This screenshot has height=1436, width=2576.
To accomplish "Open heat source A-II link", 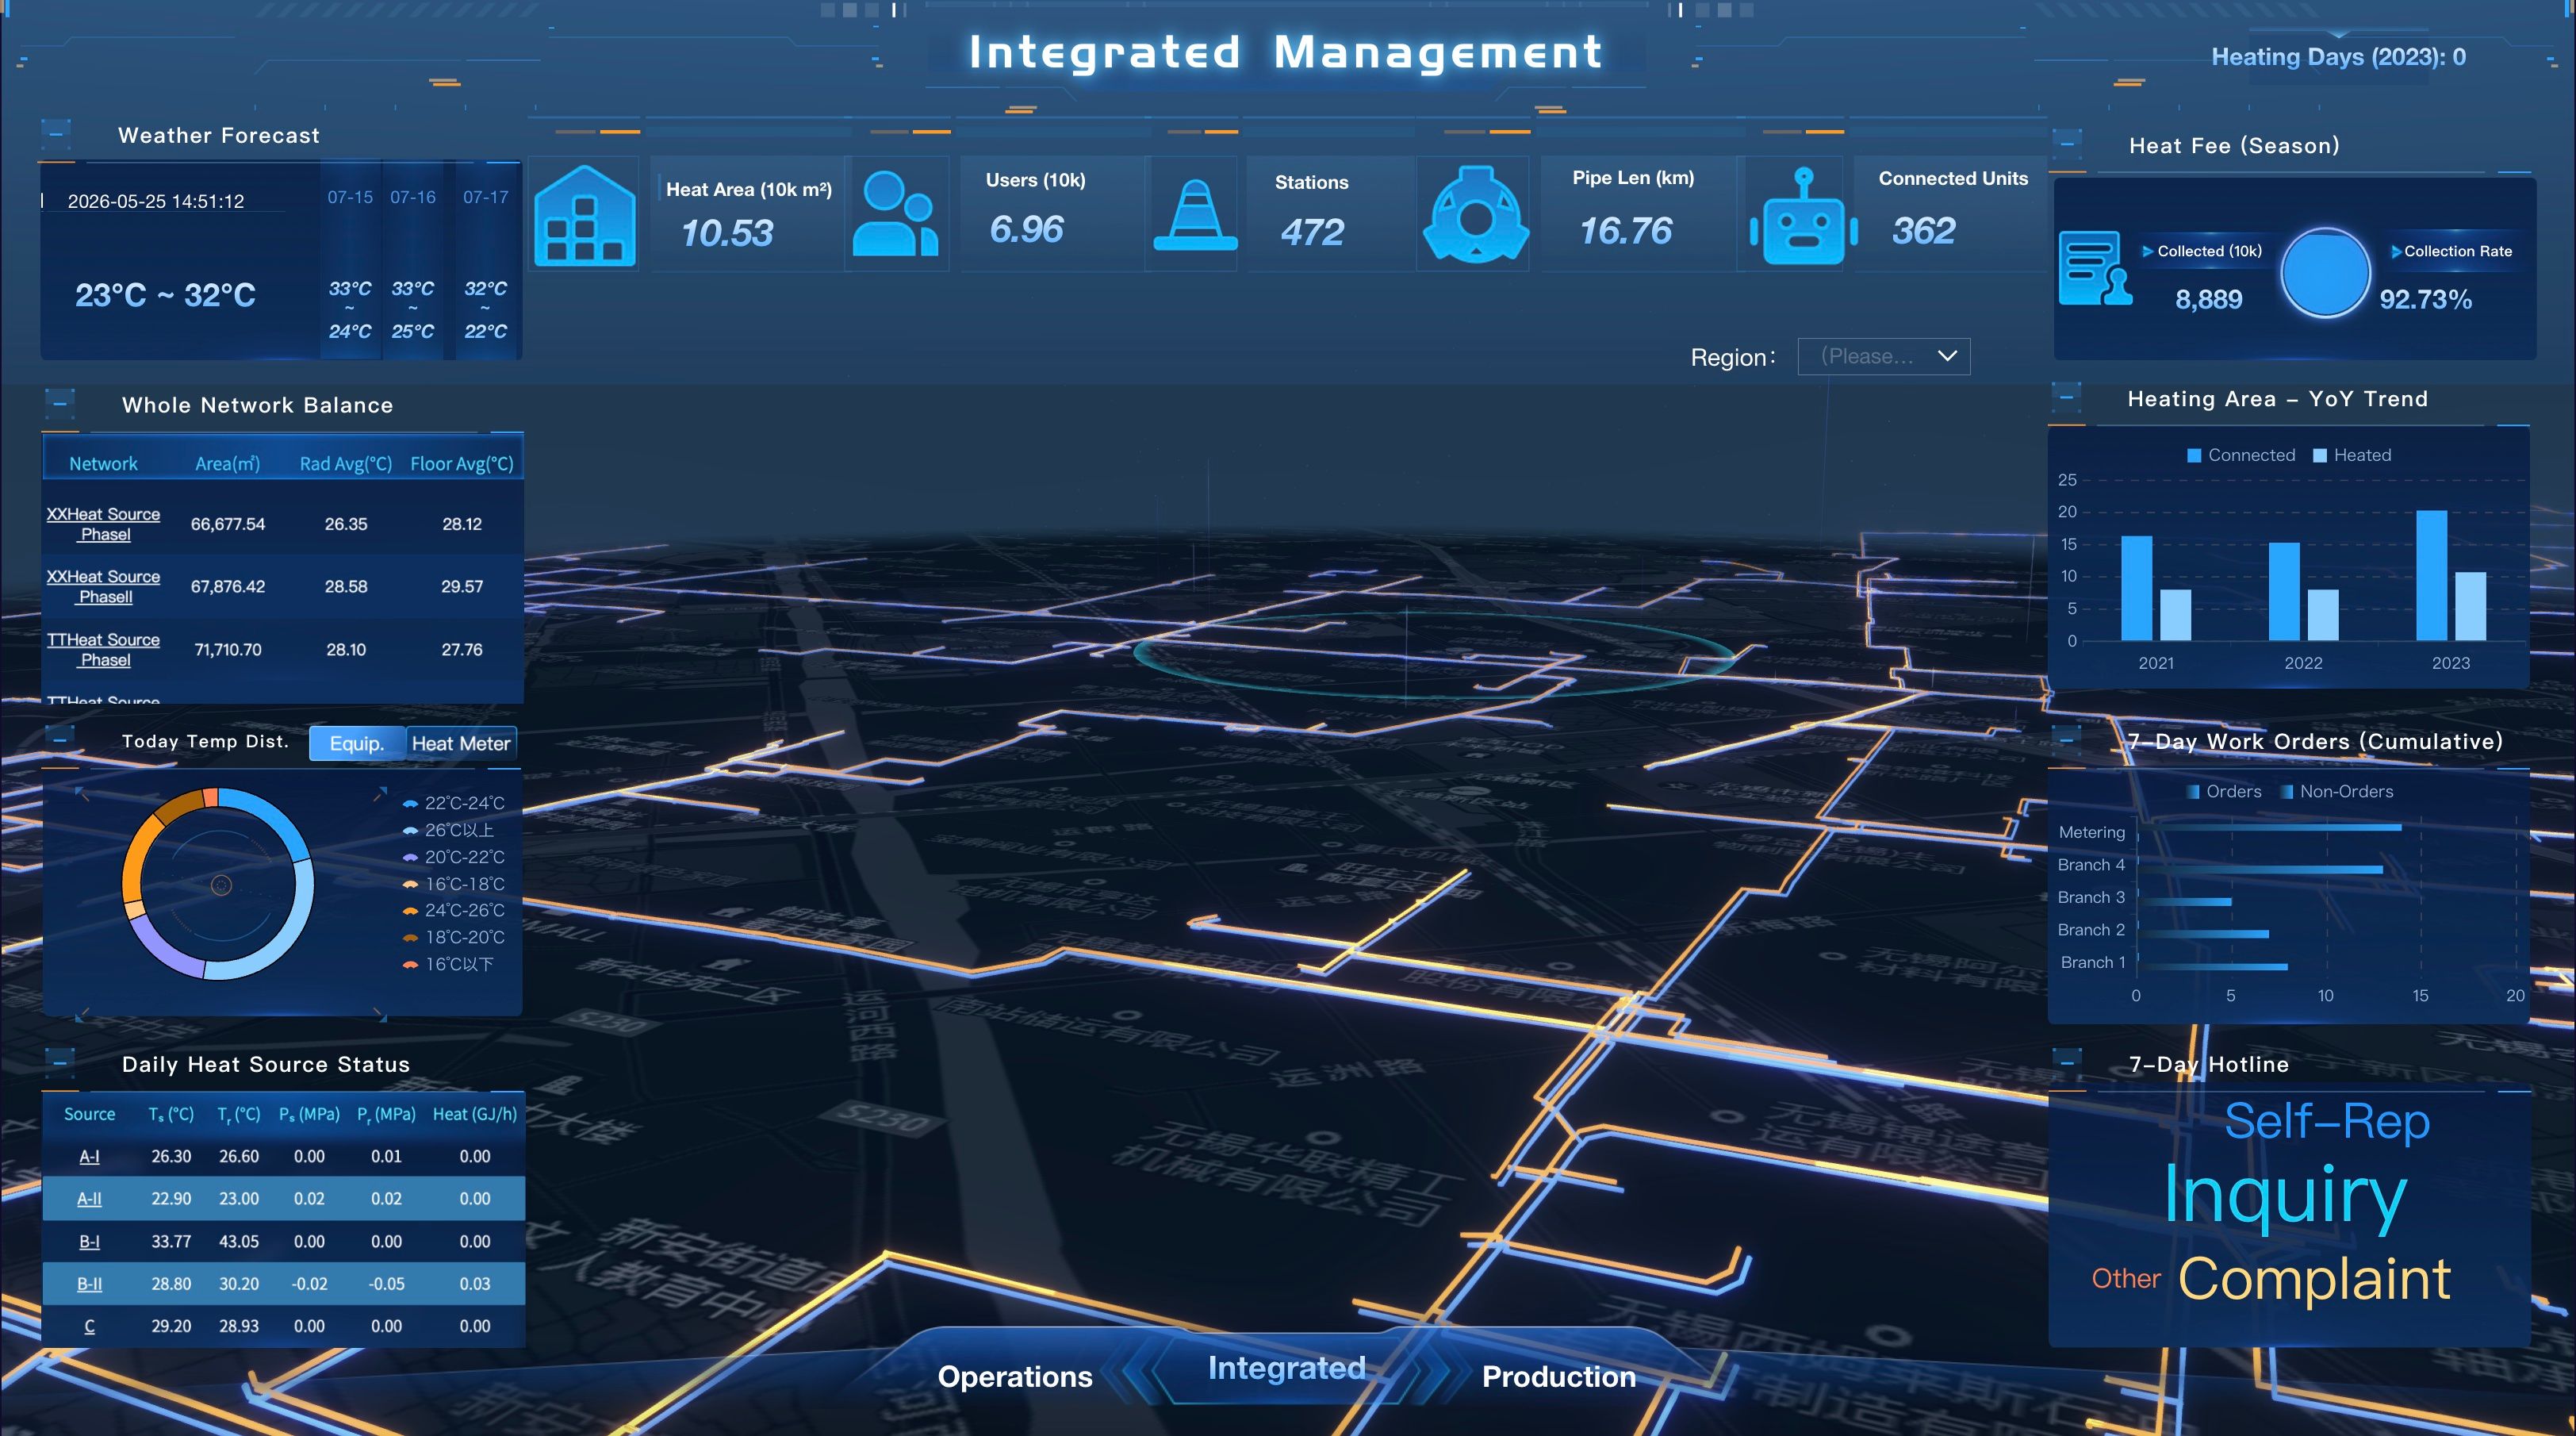I will [x=89, y=1198].
